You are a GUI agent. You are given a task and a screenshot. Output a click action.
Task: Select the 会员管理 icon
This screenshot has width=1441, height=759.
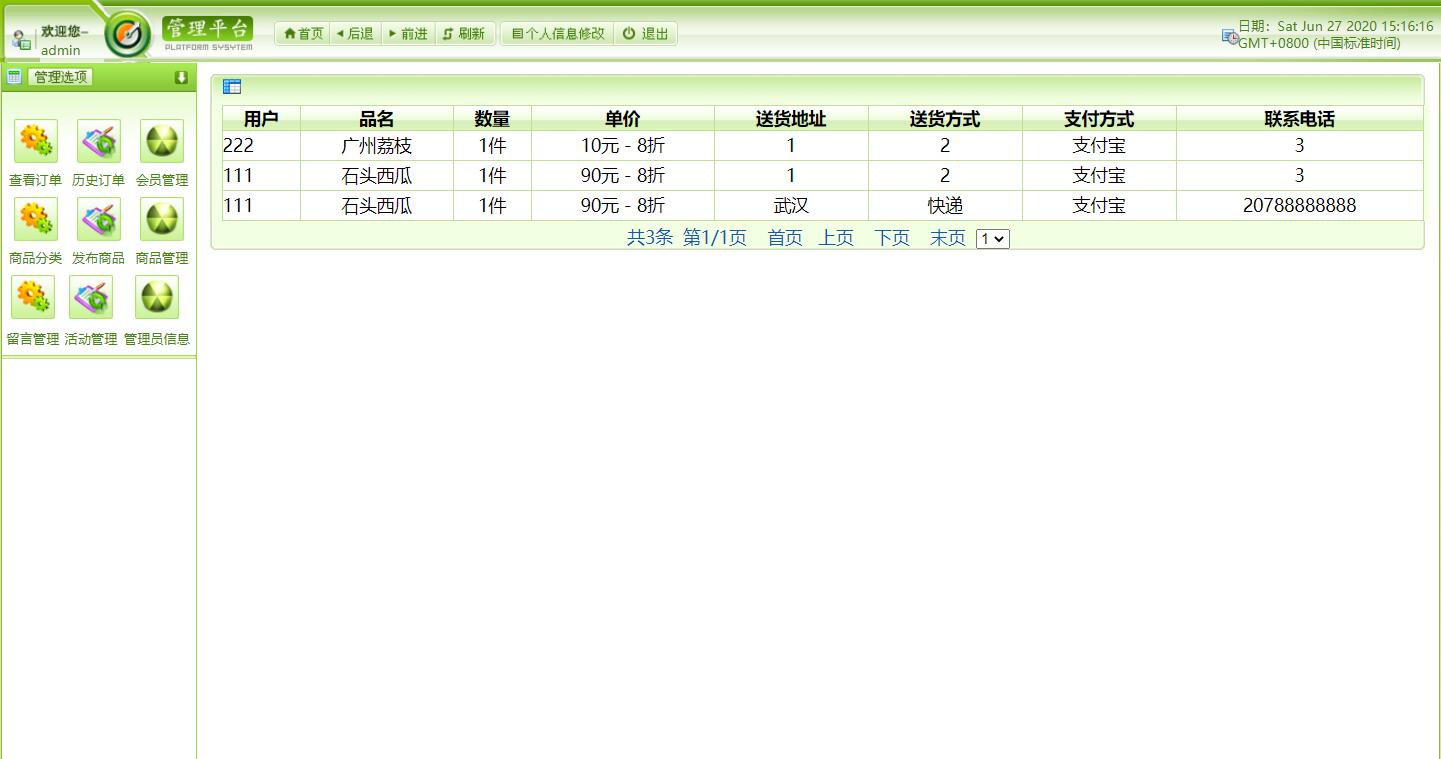pos(160,141)
